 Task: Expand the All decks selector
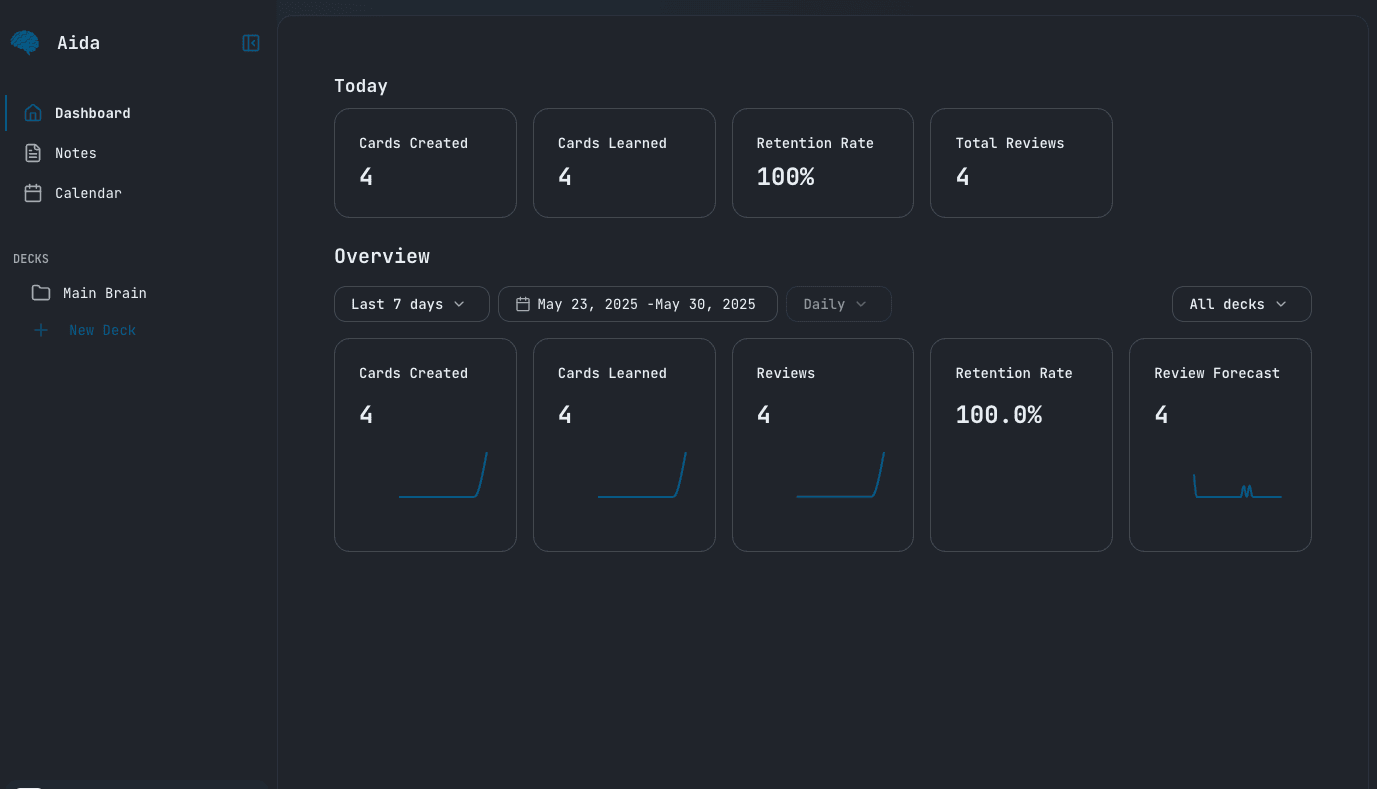tap(1241, 303)
